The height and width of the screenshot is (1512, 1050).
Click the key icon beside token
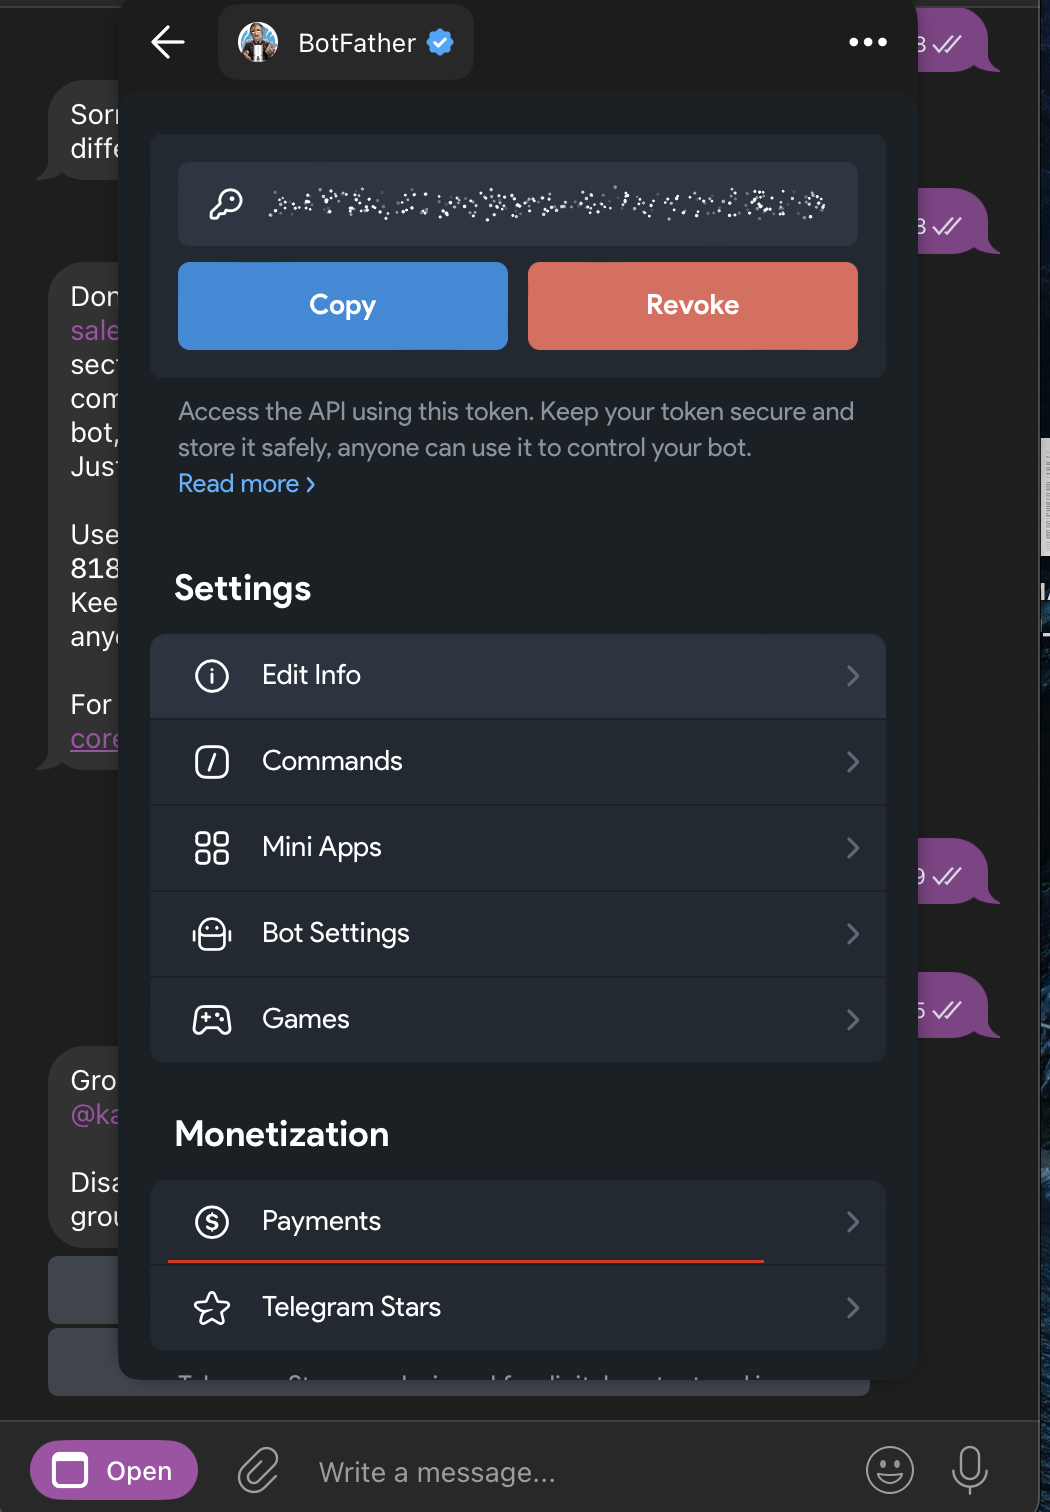[x=226, y=204]
